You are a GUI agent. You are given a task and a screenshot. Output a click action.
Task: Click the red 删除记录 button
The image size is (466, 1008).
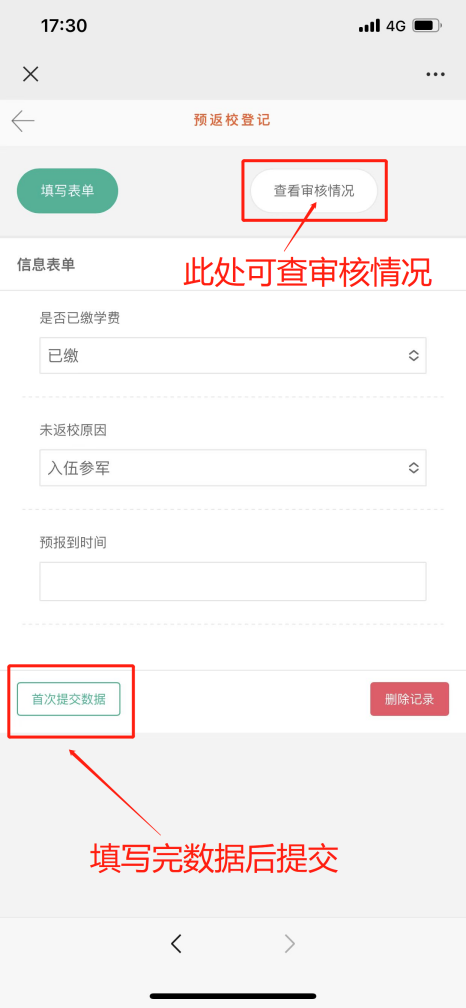[x=409, y=699]
